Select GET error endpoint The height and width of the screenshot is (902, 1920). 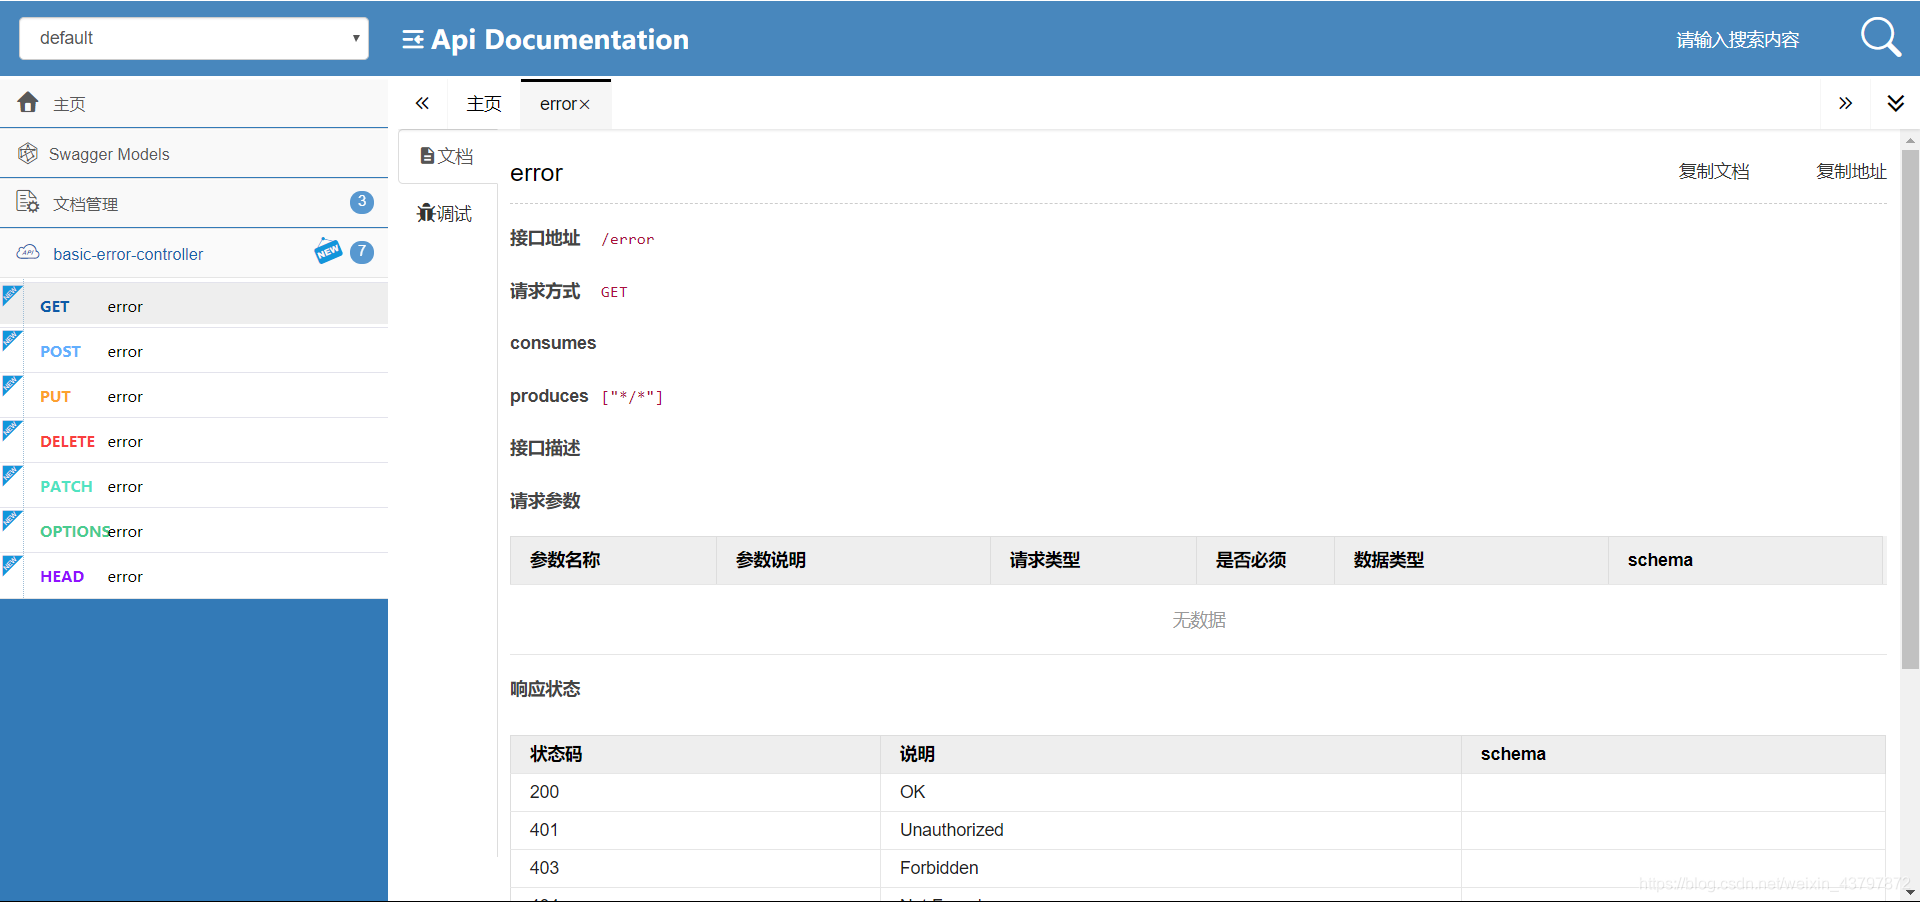coord(194,303)
